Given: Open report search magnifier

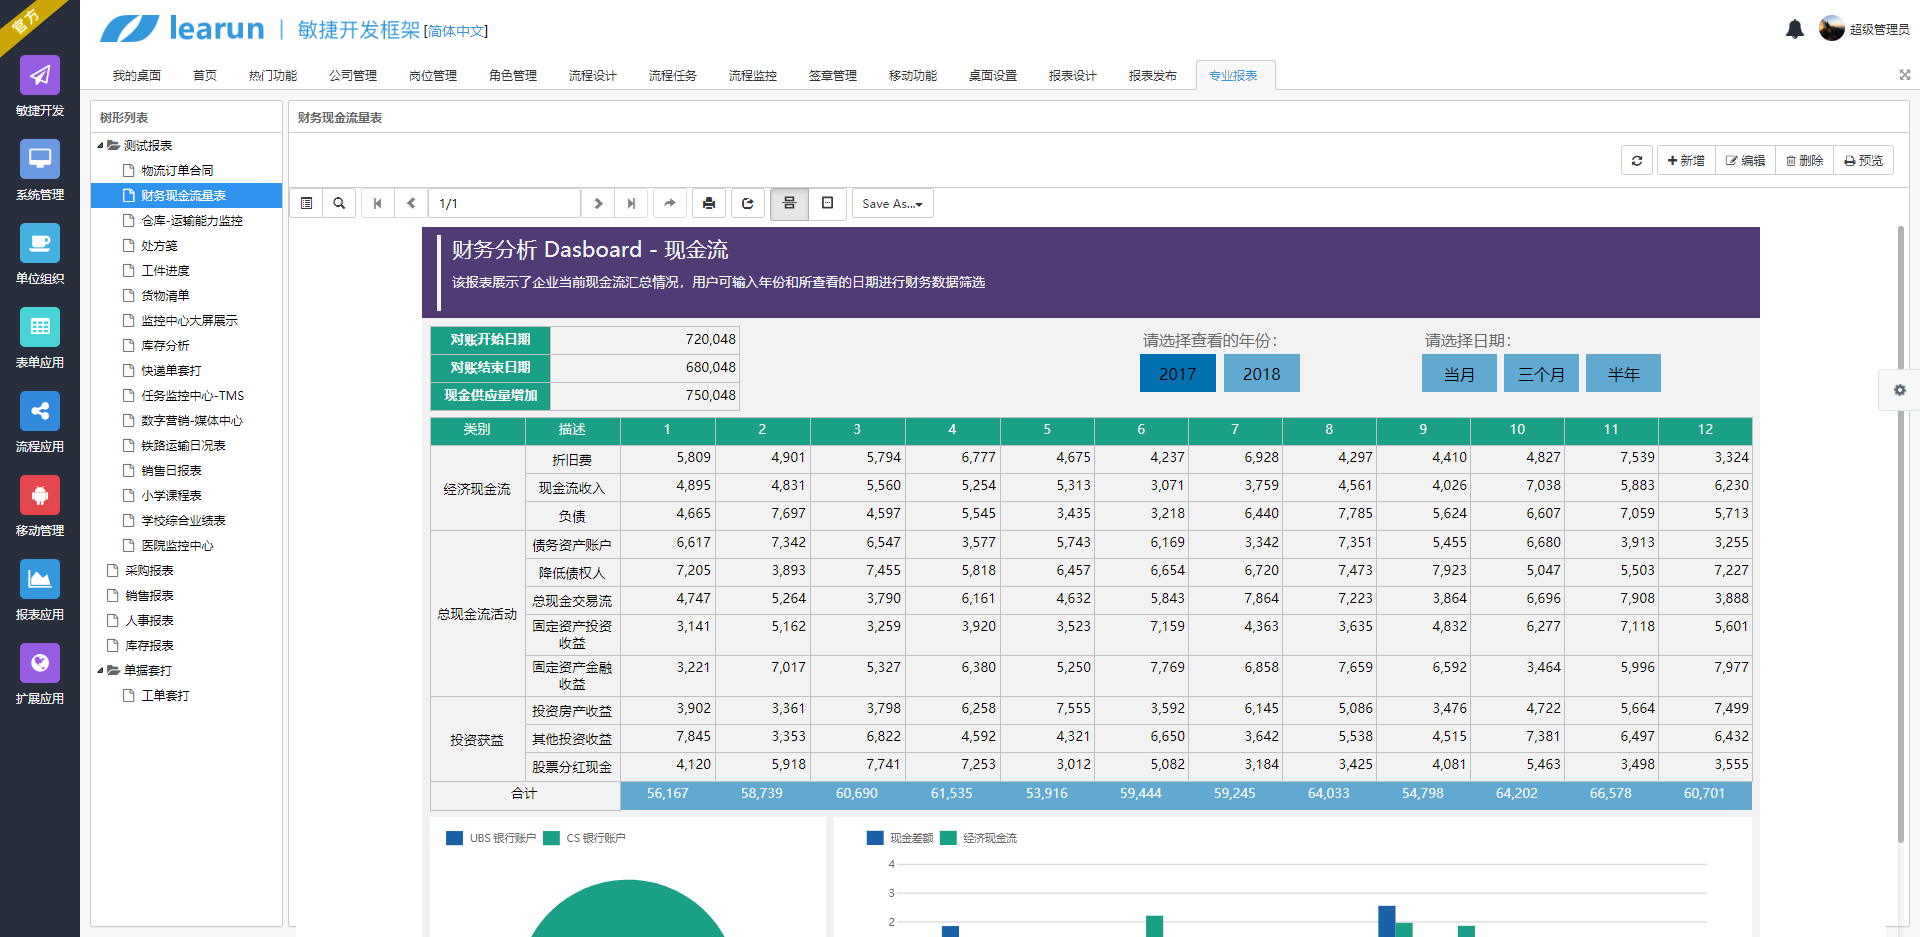Looking at the screenshot, I should 339,203.
